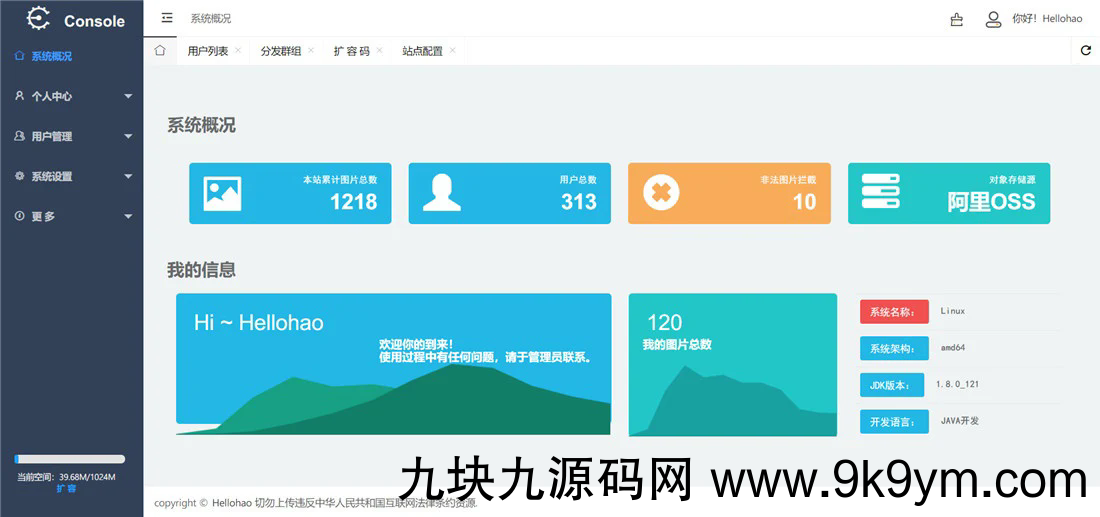Screen dimensions: 1100x517
Task: Click the theme icon in header
Action: click(957, 19)
